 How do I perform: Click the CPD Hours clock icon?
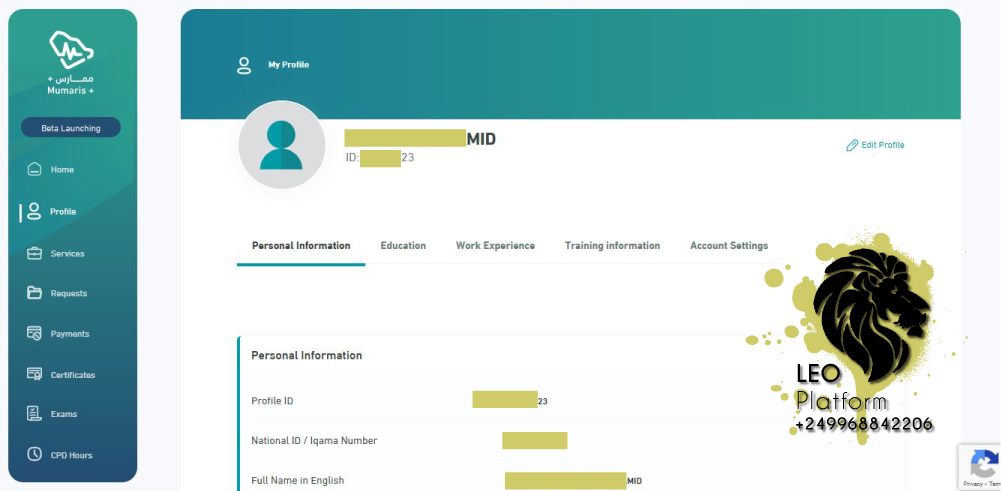(34, 455)
